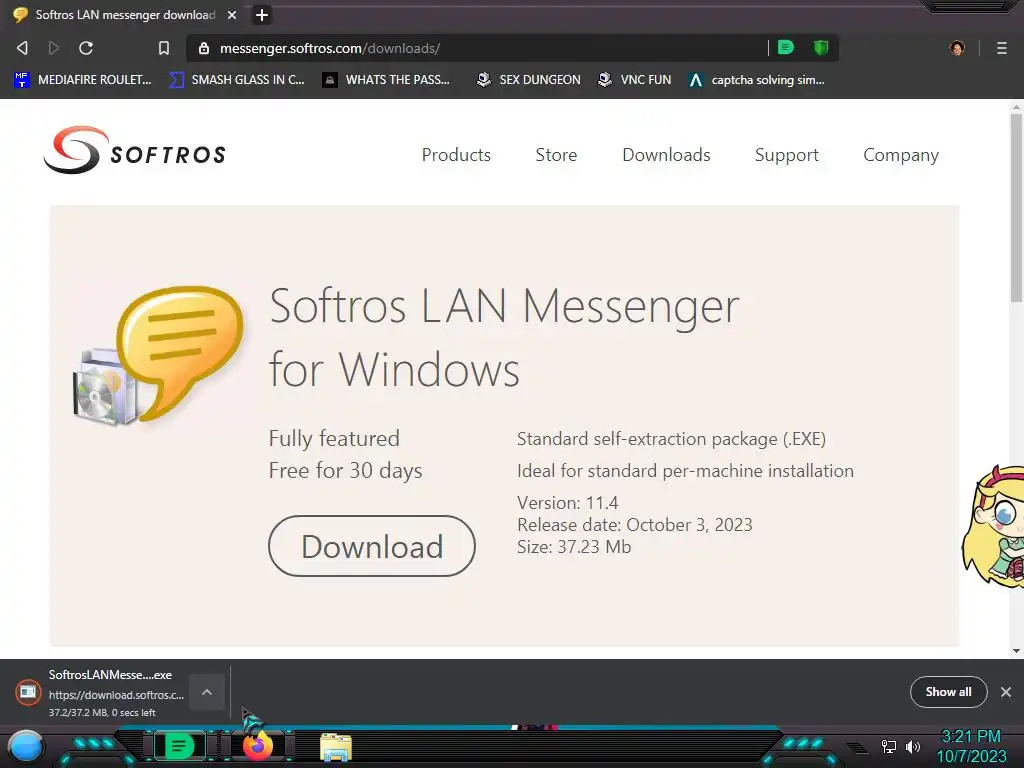Open the SMASH GLASS IN C... bookmark
This screenshot has height=768, width=1024.
point(236,80)
